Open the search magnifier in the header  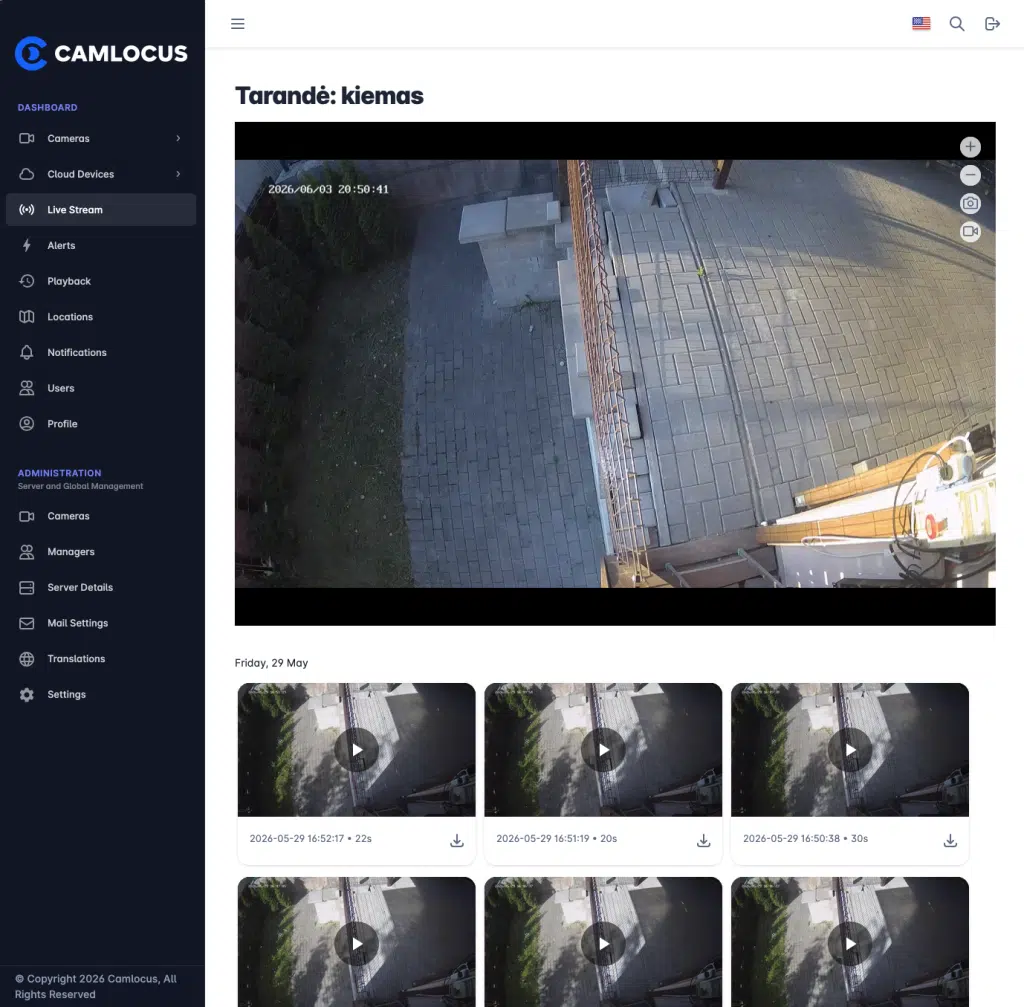coord(956,24)
